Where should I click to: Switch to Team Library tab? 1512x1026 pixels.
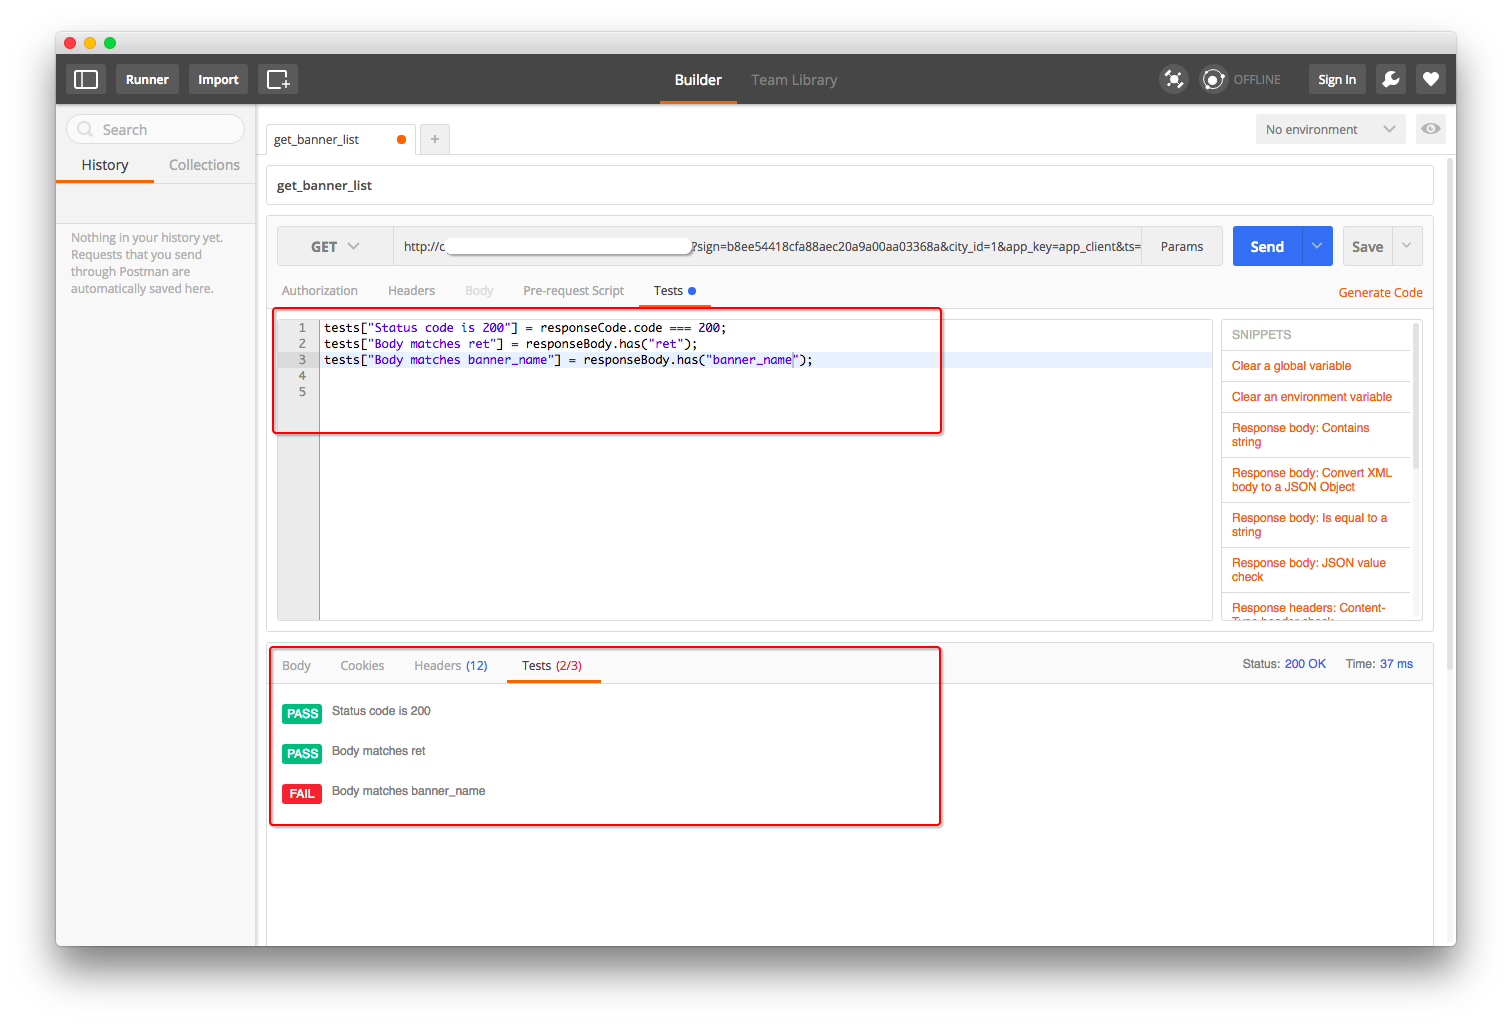pos(794,80)
